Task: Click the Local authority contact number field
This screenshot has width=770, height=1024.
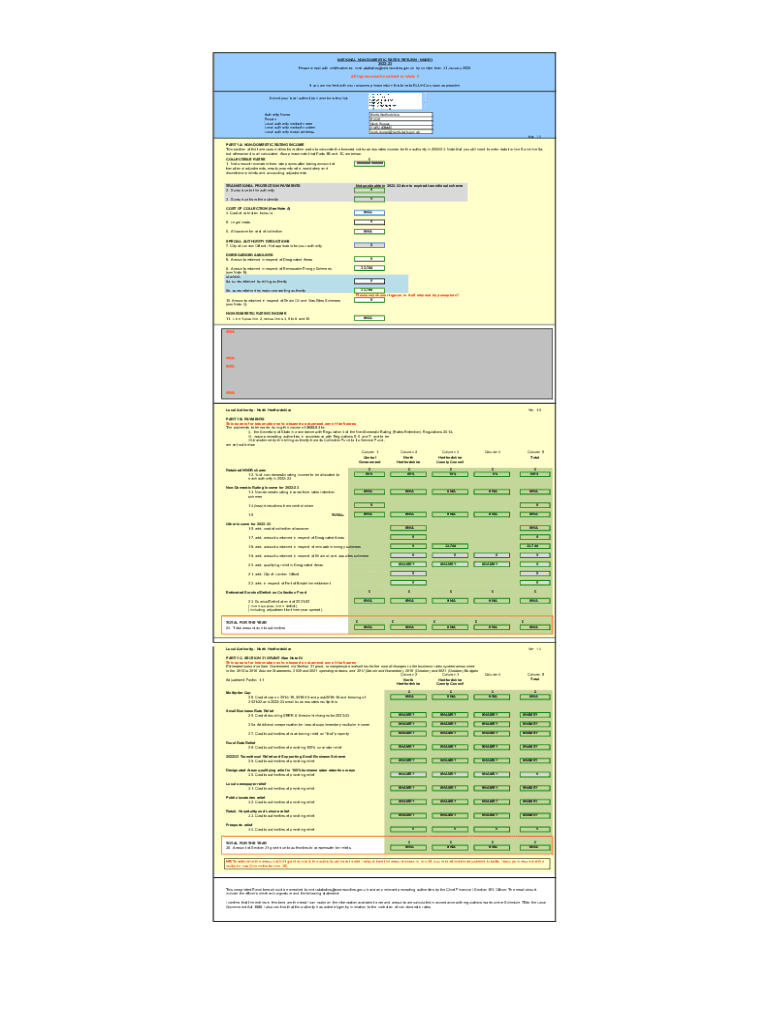Action: coord(403,127)
